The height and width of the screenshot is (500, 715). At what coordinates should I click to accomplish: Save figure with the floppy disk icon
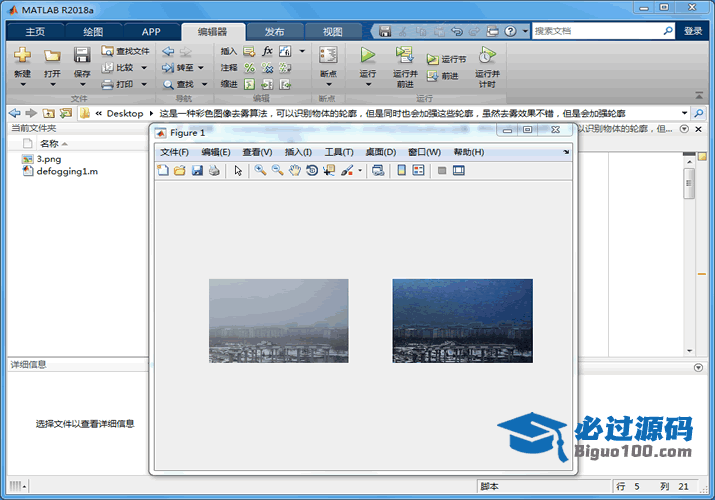click(x=197, y=171)
